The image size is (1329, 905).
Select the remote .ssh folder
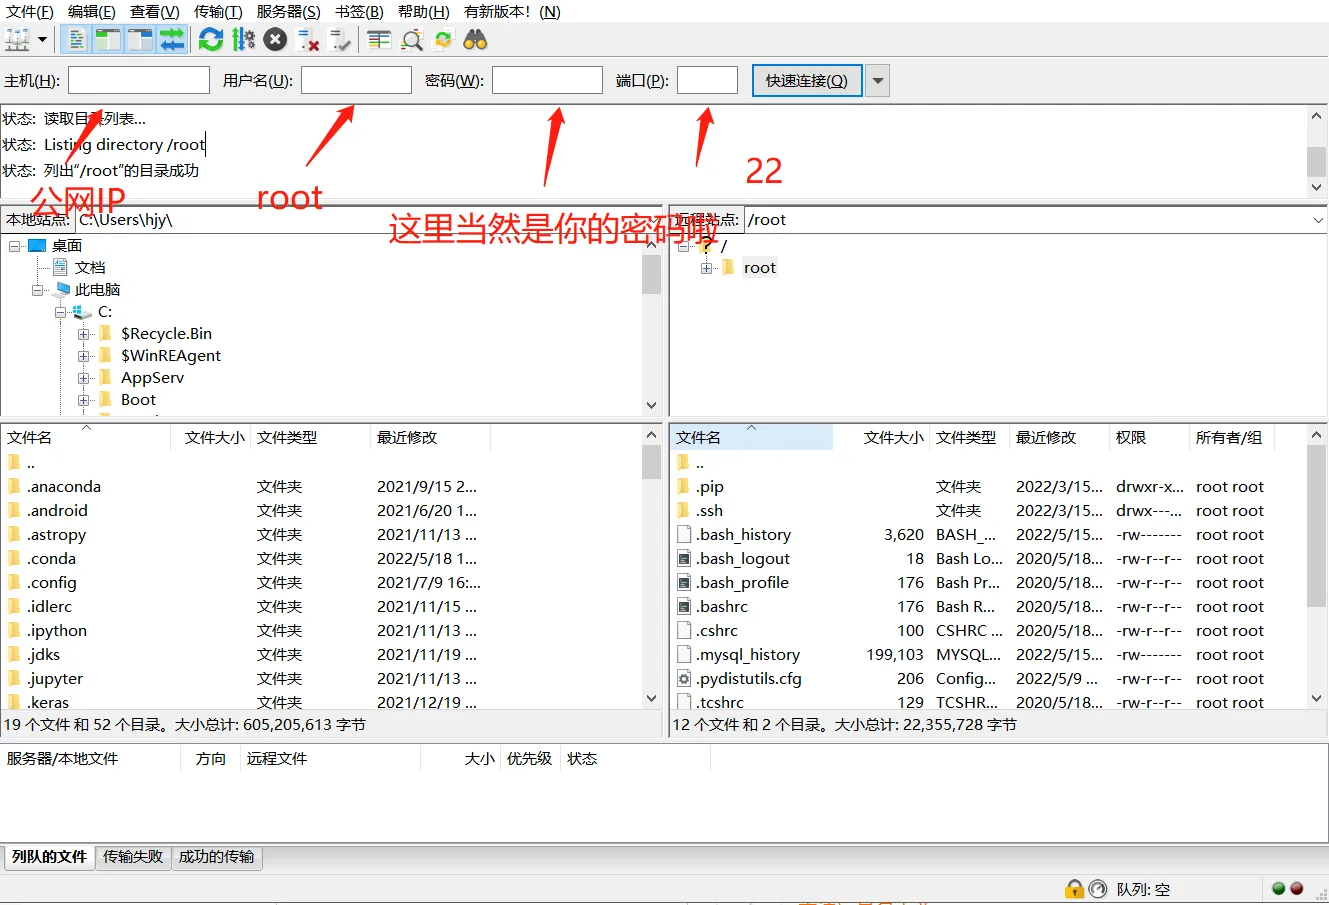(x=709, y=511)
